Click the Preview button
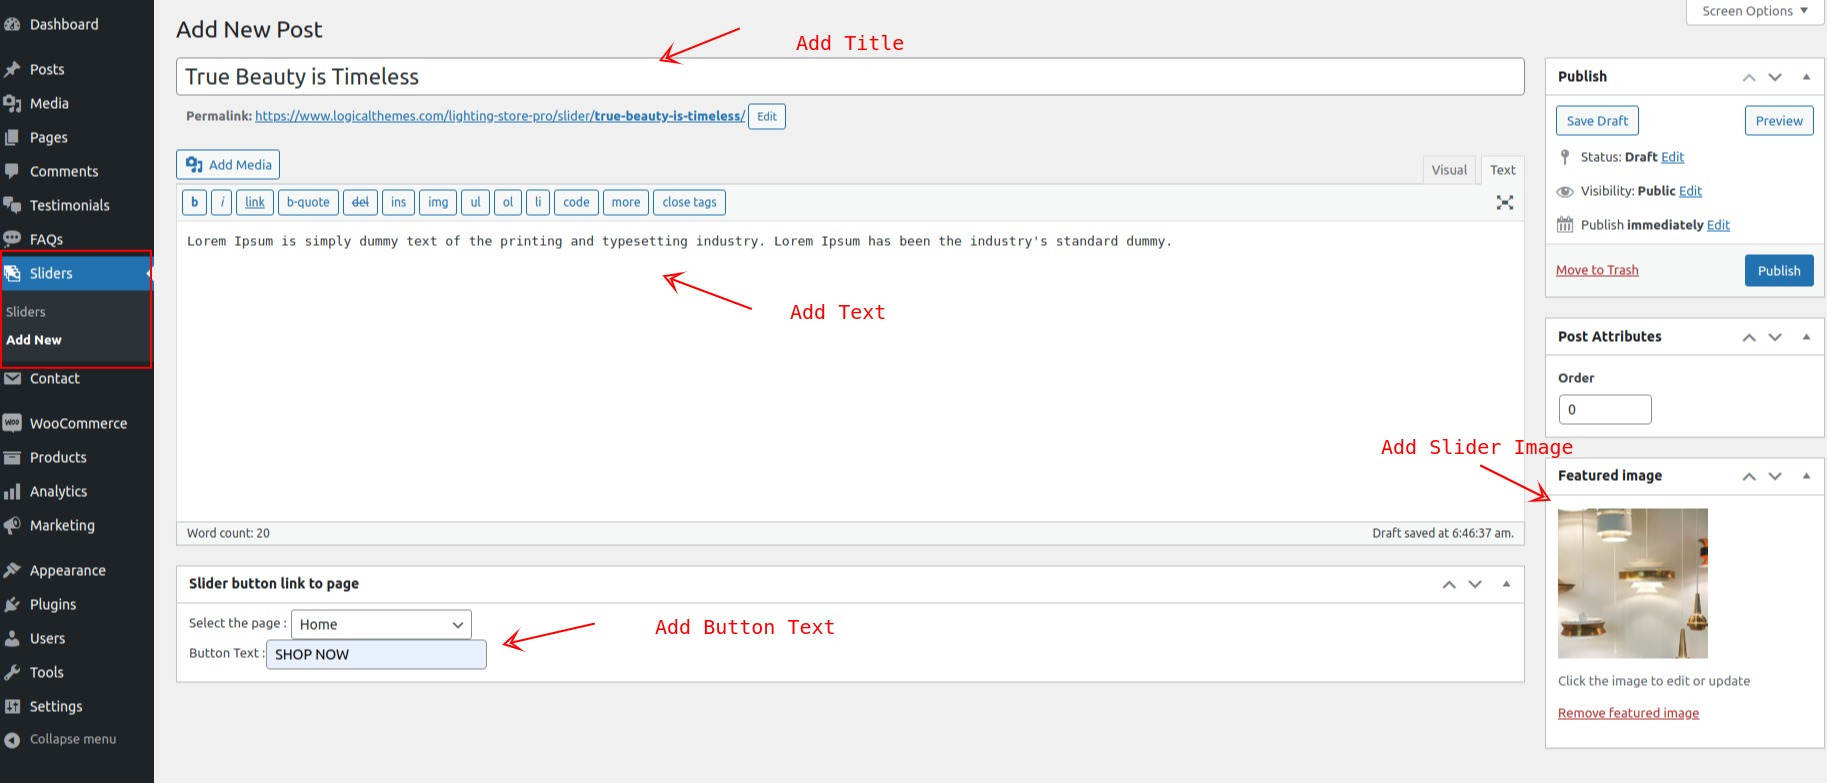 pyautogui.click(x=1779, y=121)
